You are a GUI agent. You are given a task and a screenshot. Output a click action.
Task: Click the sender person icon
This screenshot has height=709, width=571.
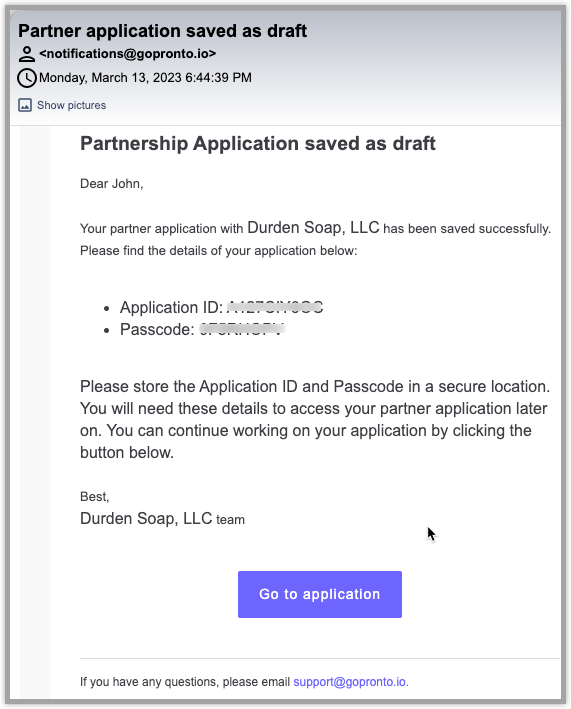pos(27,54)
